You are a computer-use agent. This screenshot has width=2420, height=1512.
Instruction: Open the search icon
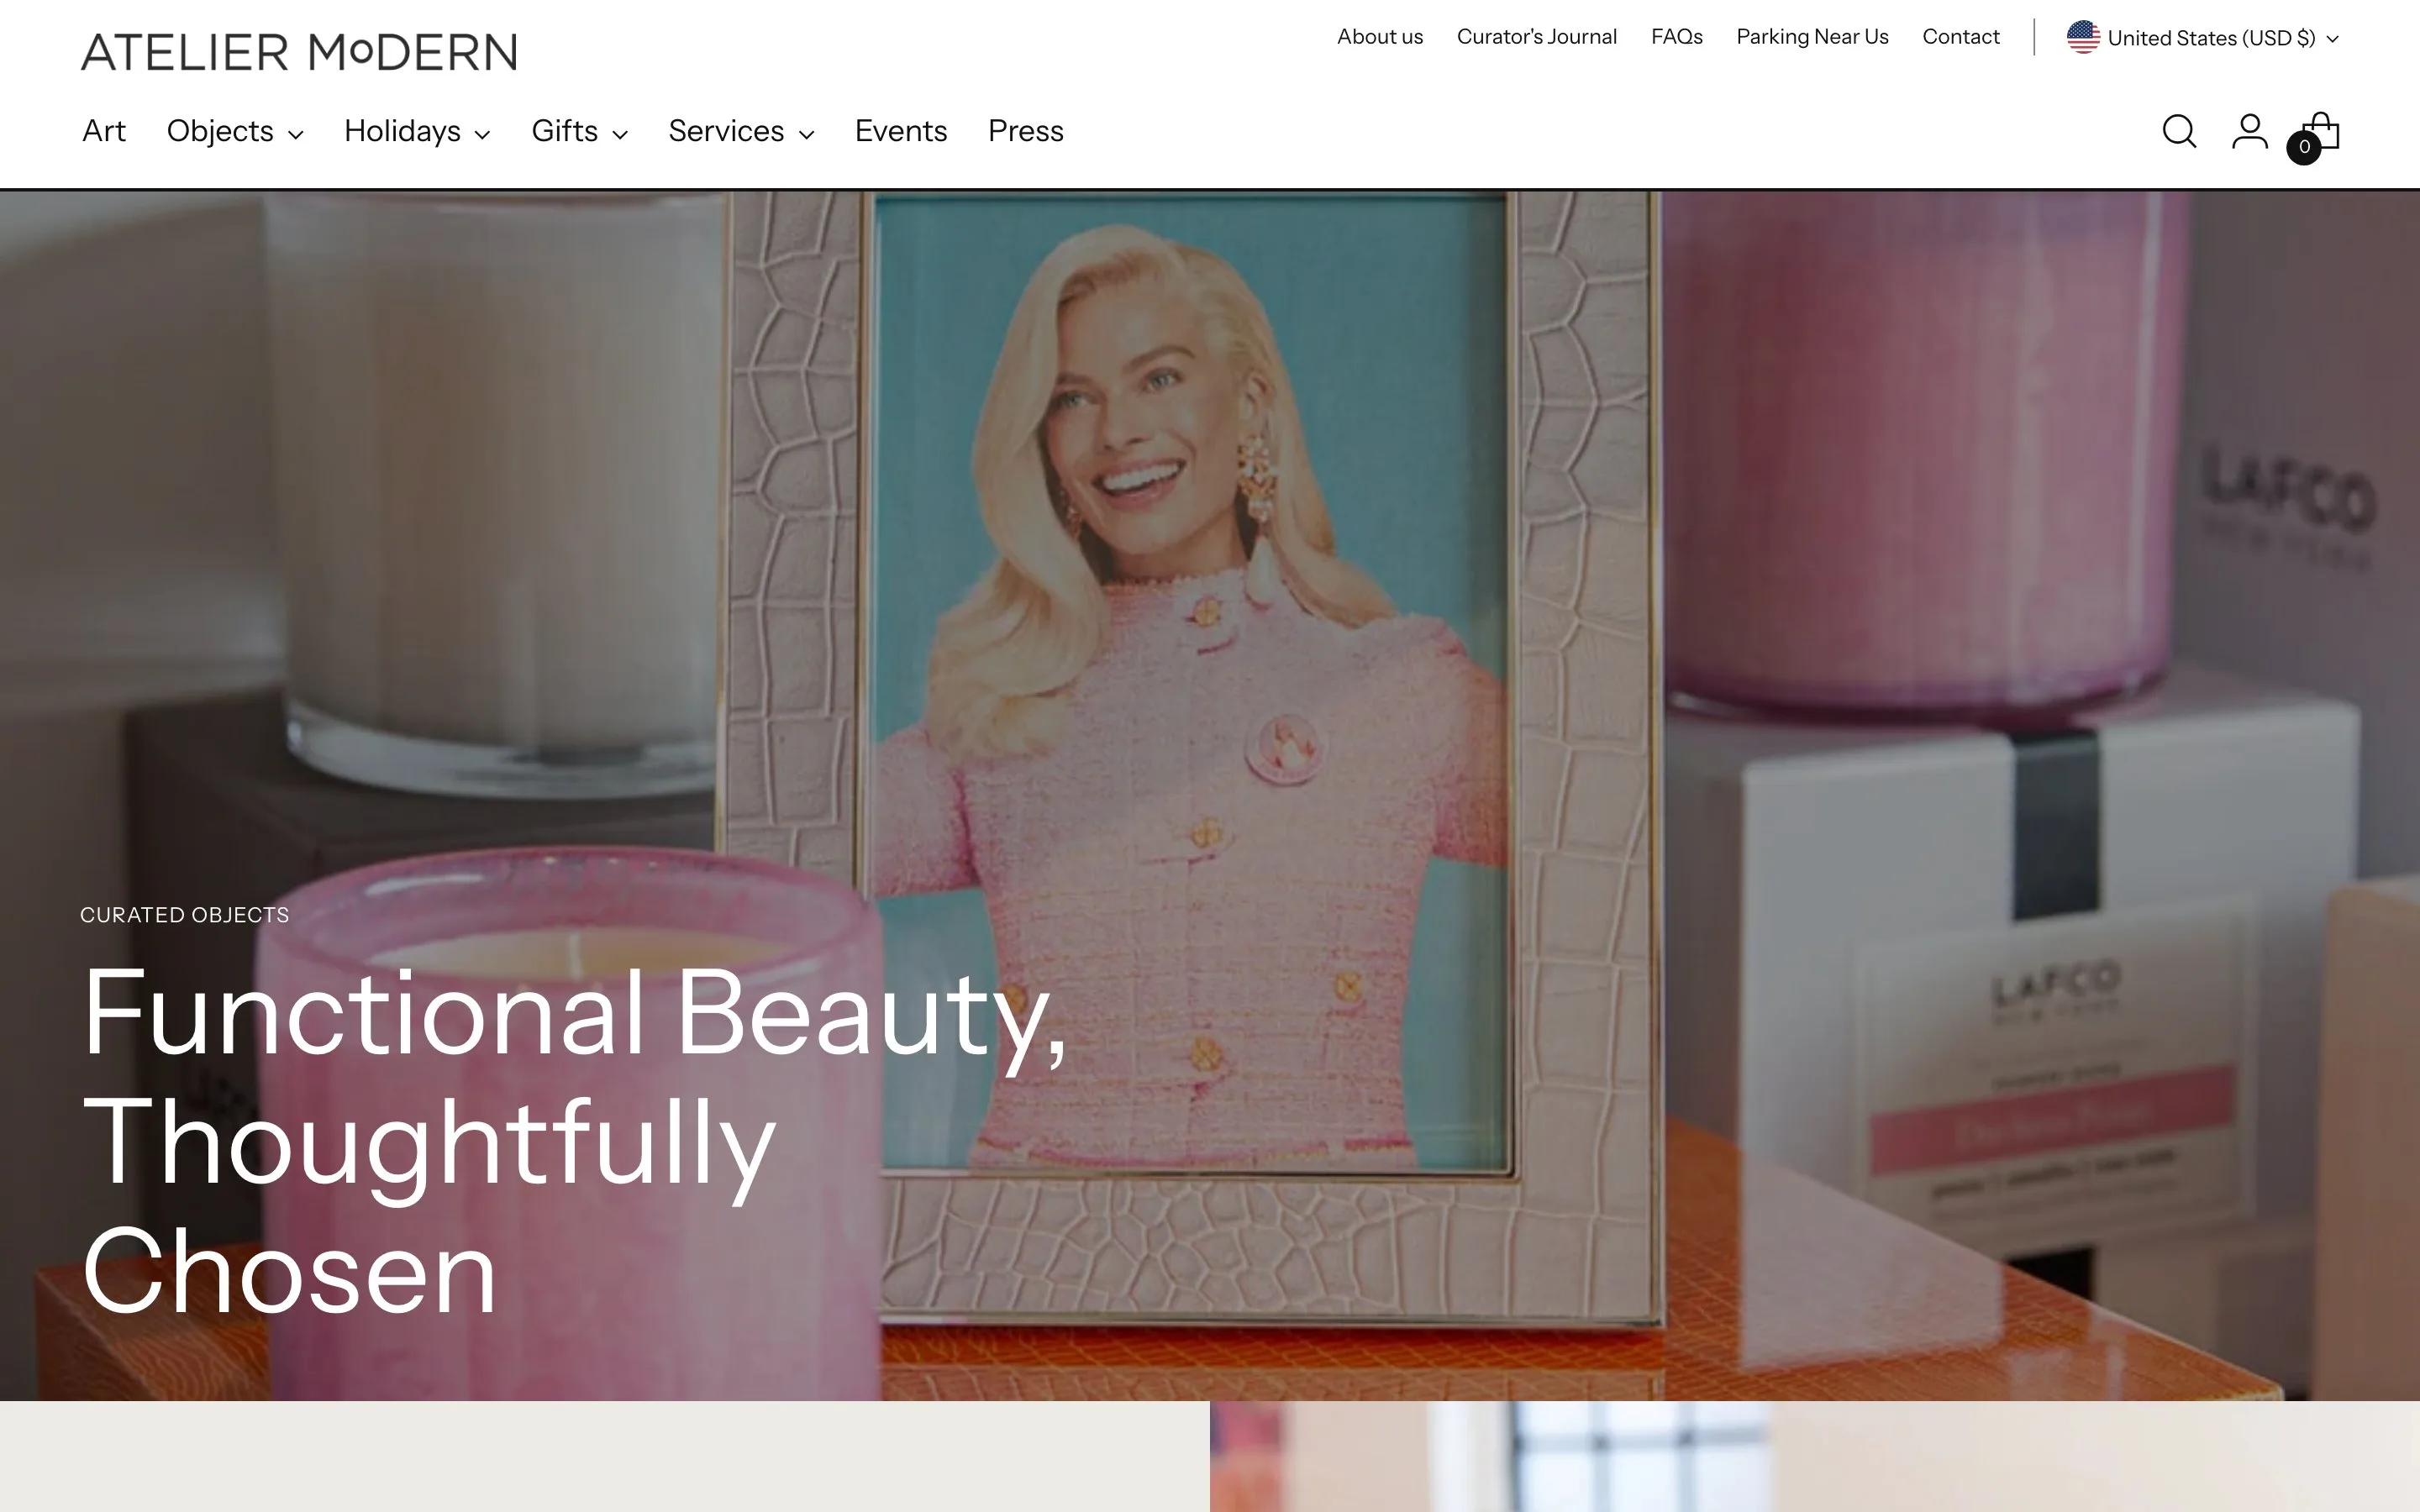pos(2179,132)
